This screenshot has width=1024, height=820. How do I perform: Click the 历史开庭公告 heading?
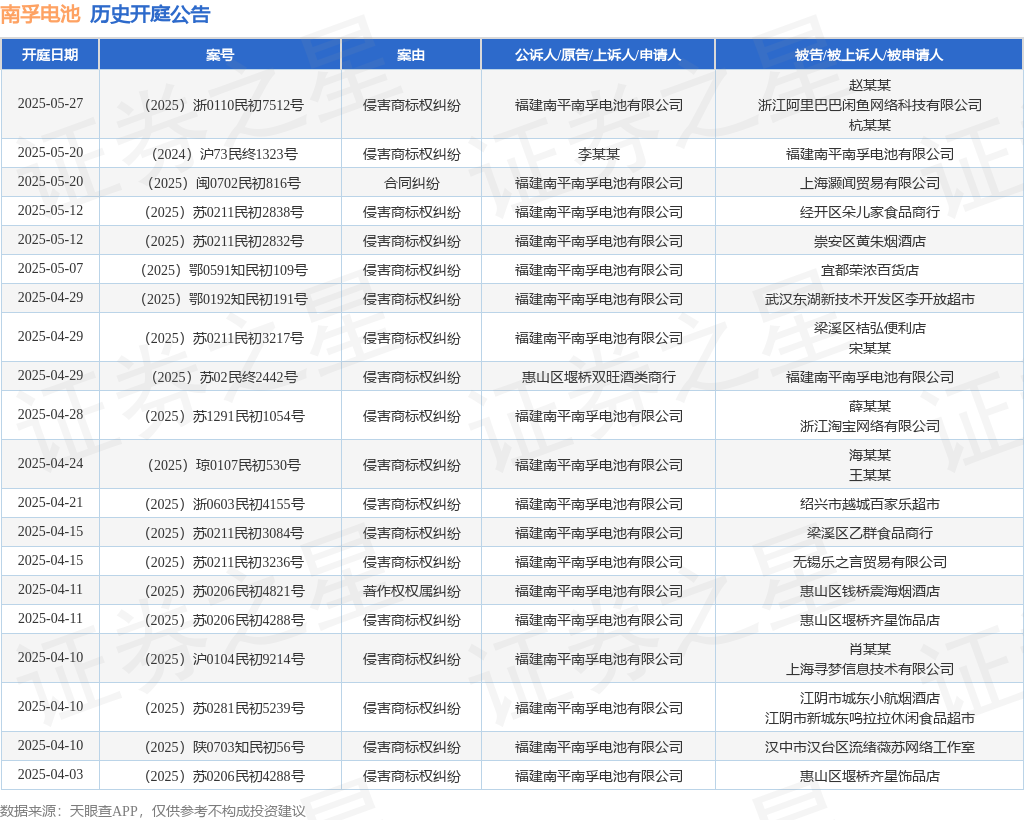(150, 14)
